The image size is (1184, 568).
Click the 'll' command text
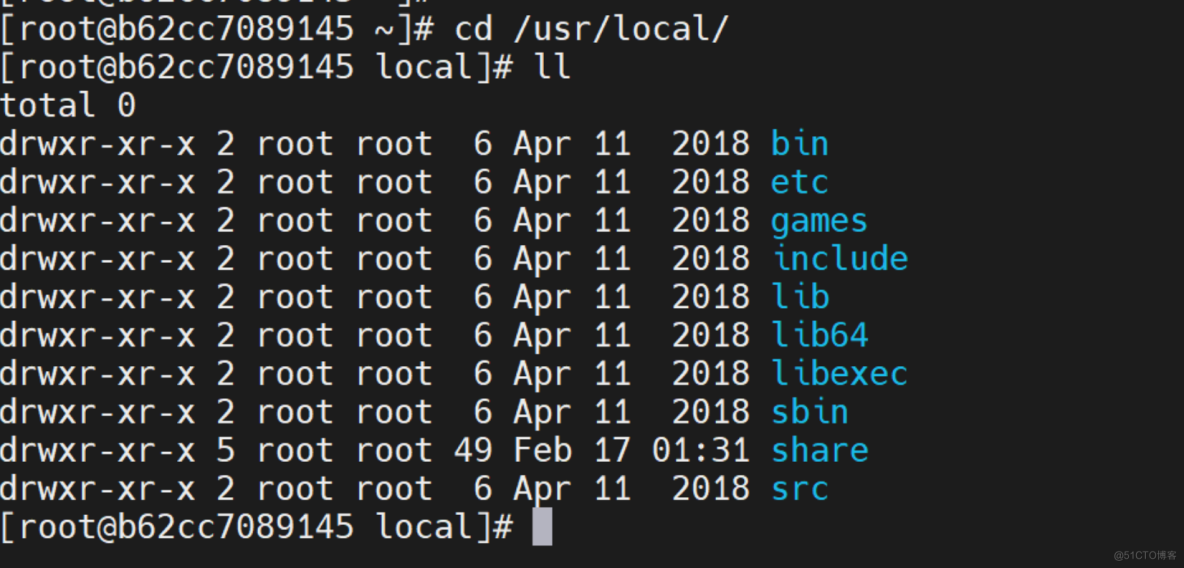(552, 68)
